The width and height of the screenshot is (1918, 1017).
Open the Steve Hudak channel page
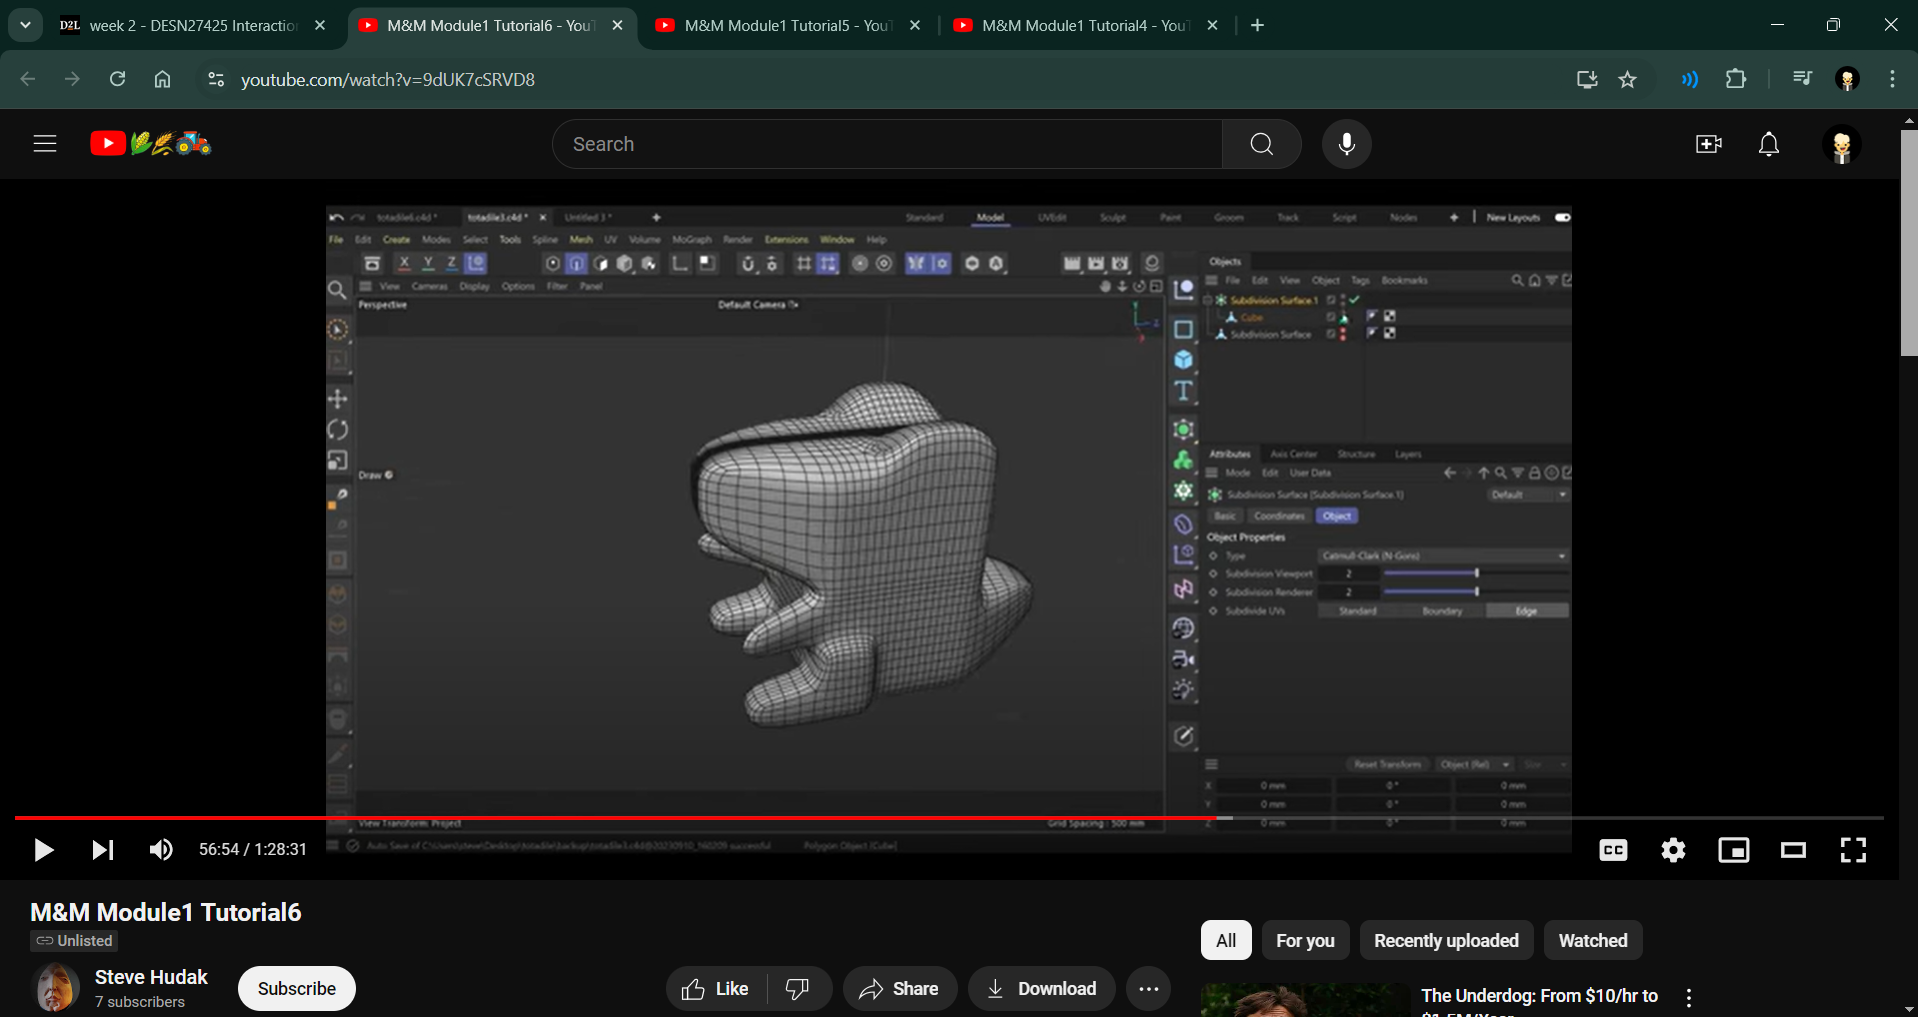[x=151, y=977]
